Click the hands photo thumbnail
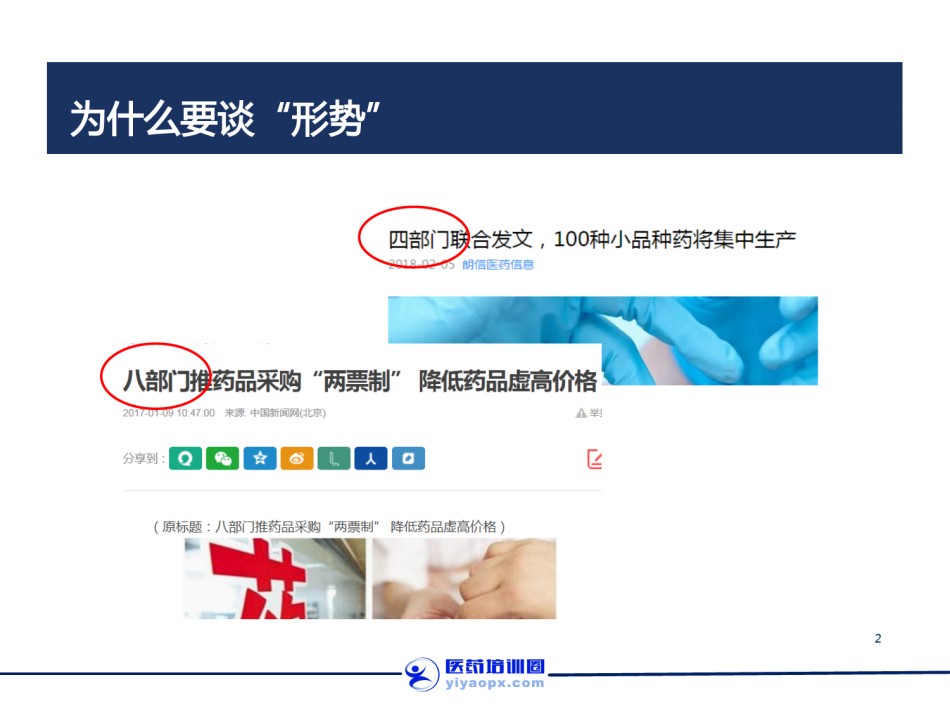Screen dimensions: 950x713 point(464,579)
